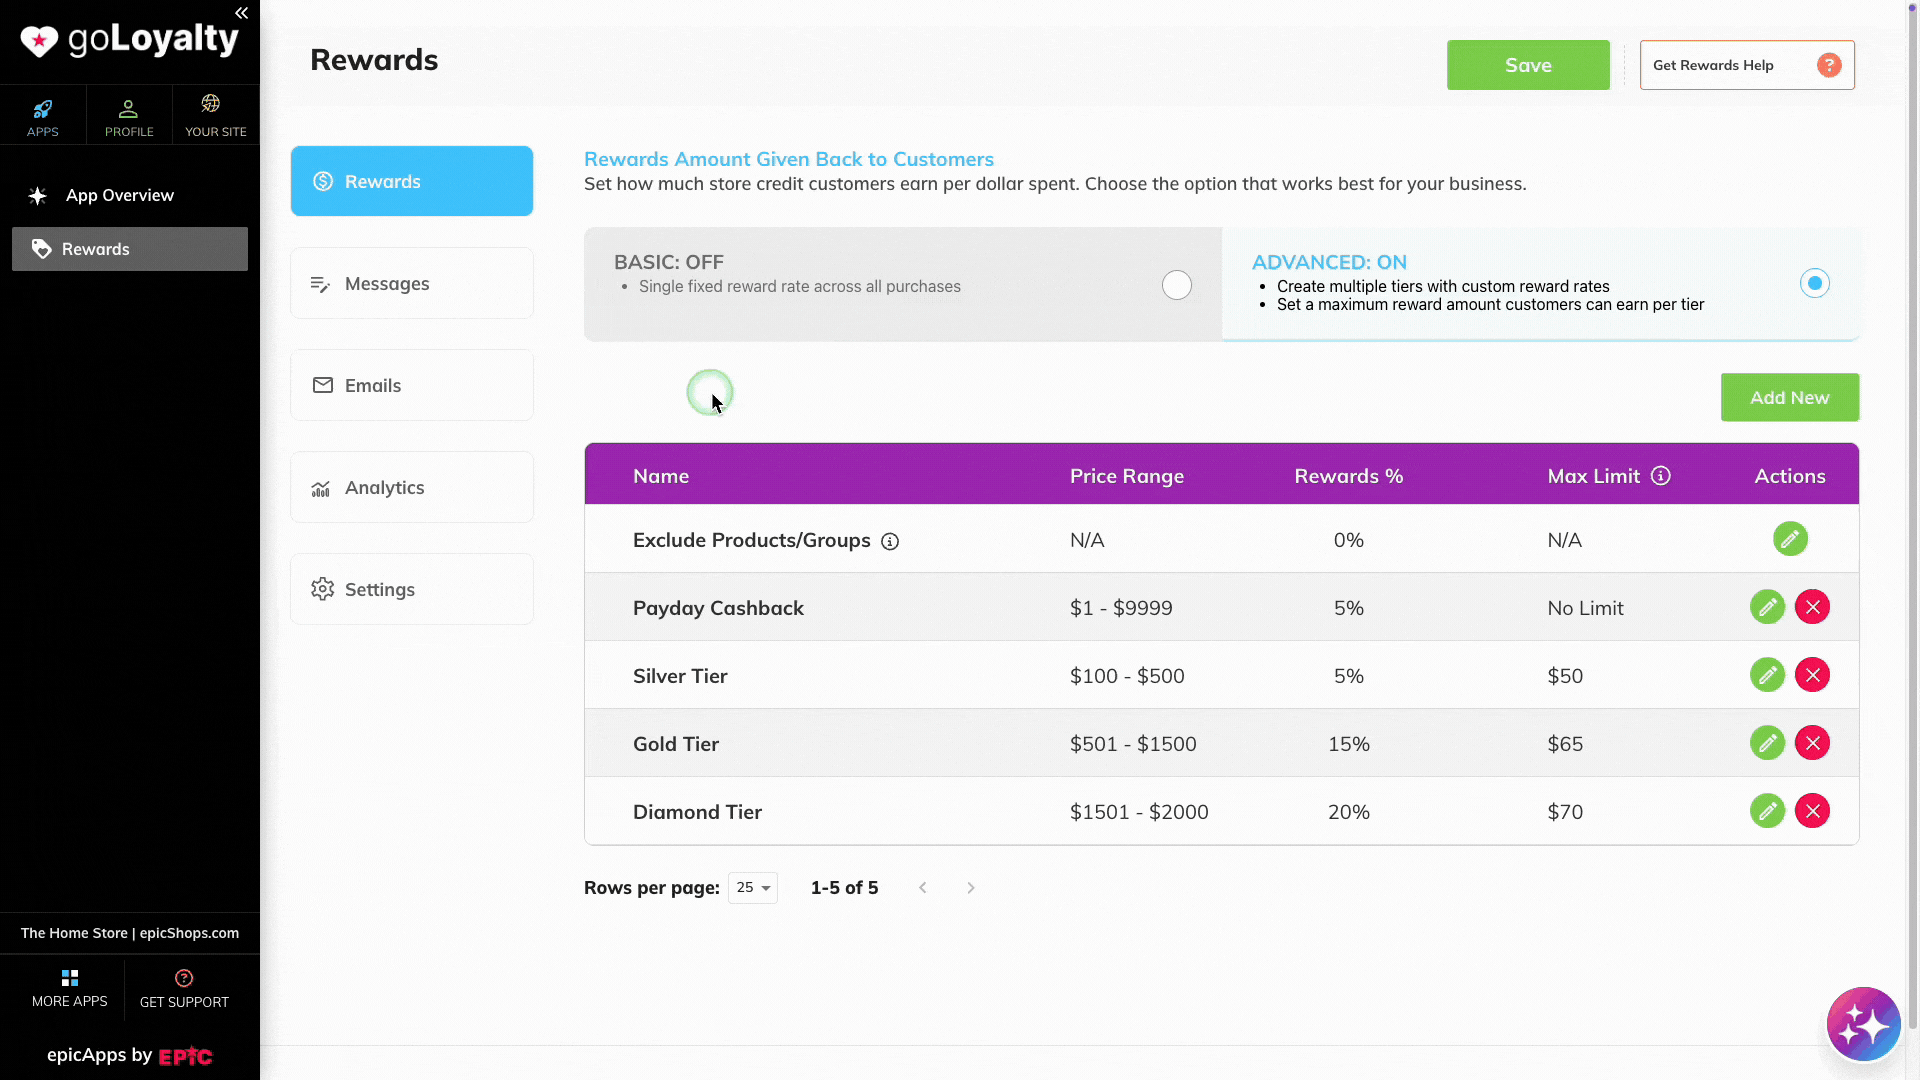Open the Rows per page dropdown
Image resolution: width=1920 pixels, height=1080 pixels.
[753, 888]
